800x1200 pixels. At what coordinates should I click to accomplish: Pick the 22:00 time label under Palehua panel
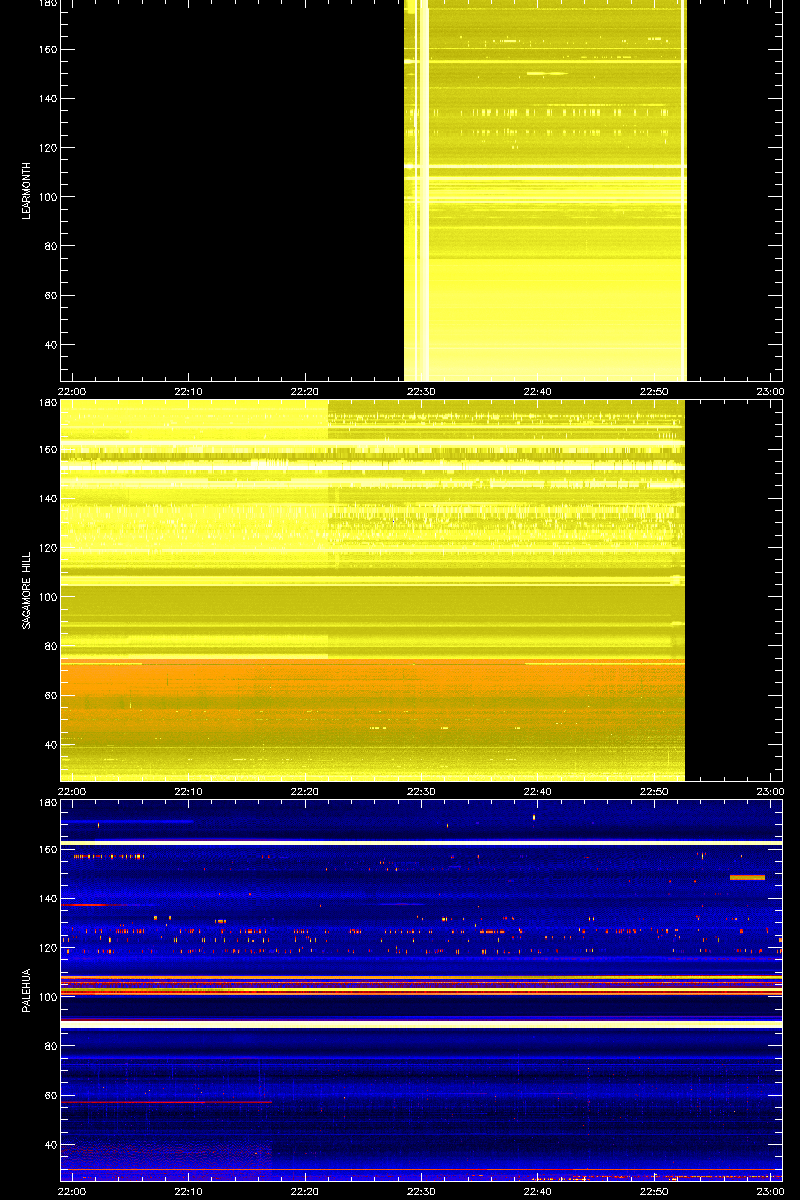click(x=72, y=1192)
